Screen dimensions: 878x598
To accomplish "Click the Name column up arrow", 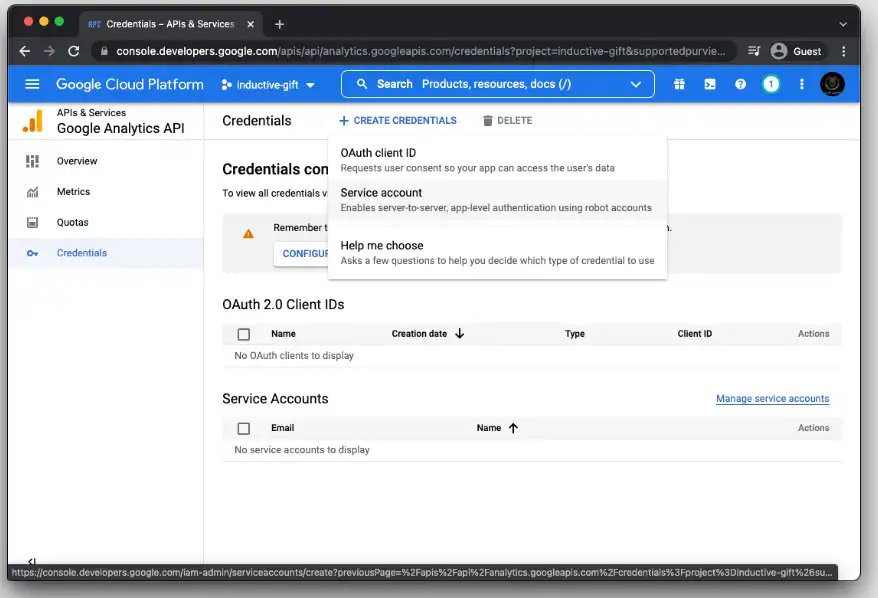I will click(x=513, y=428).
